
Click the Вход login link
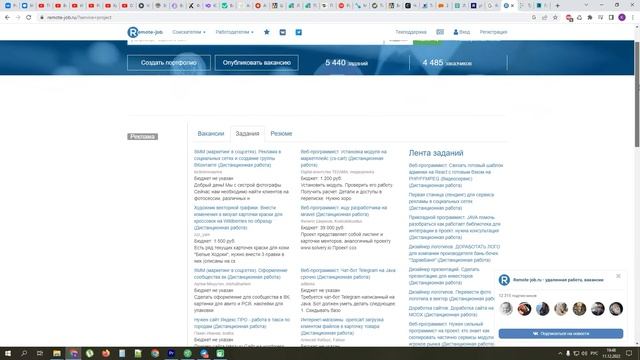pos(462,32)
